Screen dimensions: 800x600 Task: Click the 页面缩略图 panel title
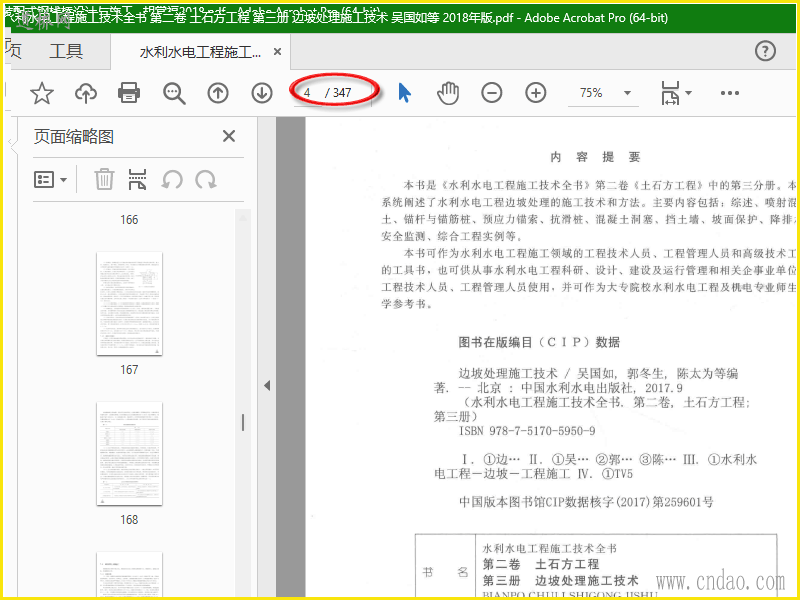tap(73, 137)
